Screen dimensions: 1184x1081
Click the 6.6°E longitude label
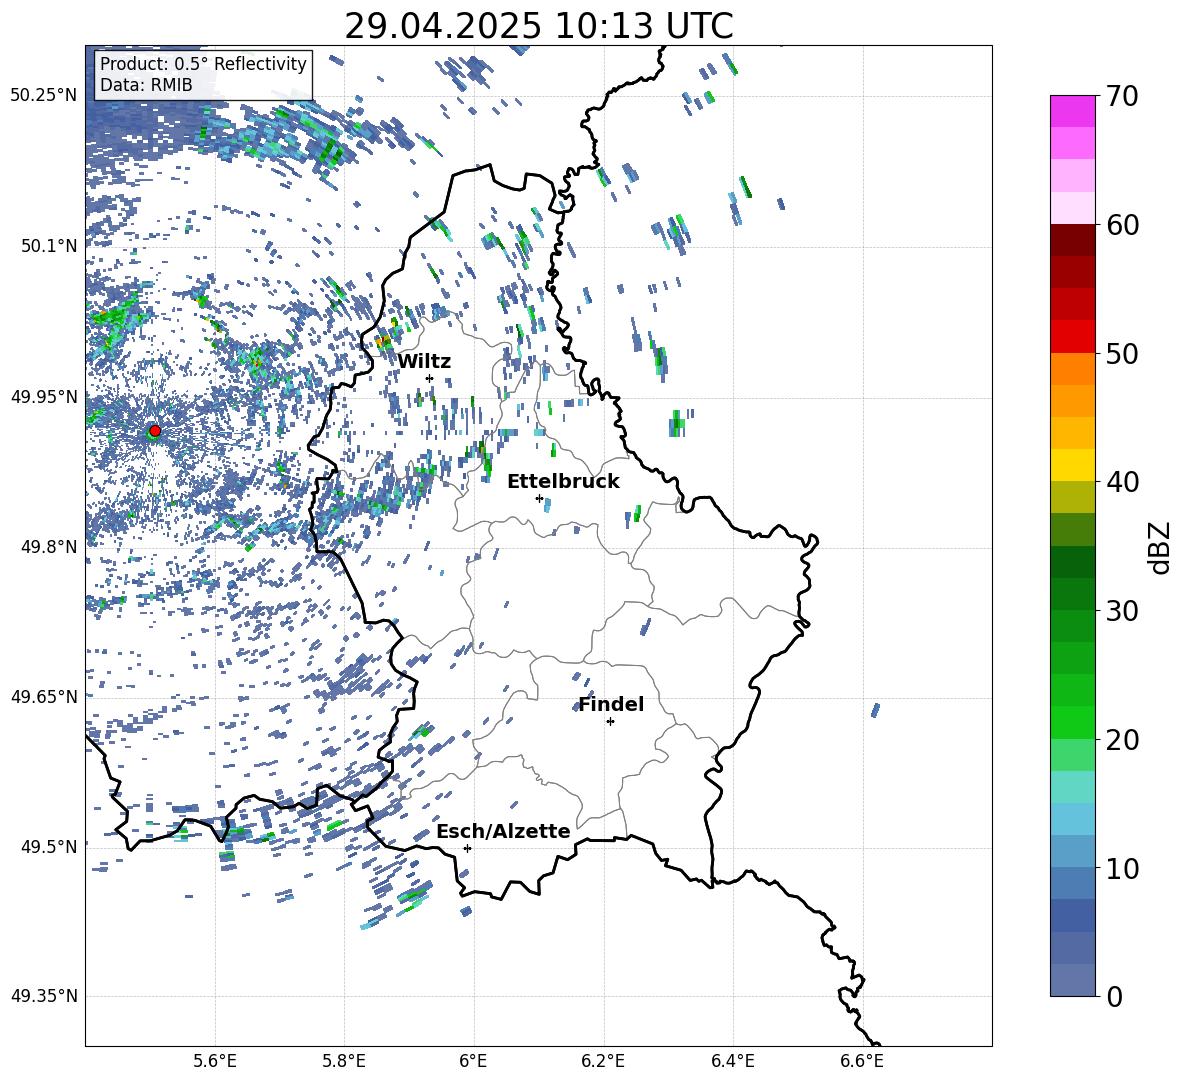pos(862,1061)
